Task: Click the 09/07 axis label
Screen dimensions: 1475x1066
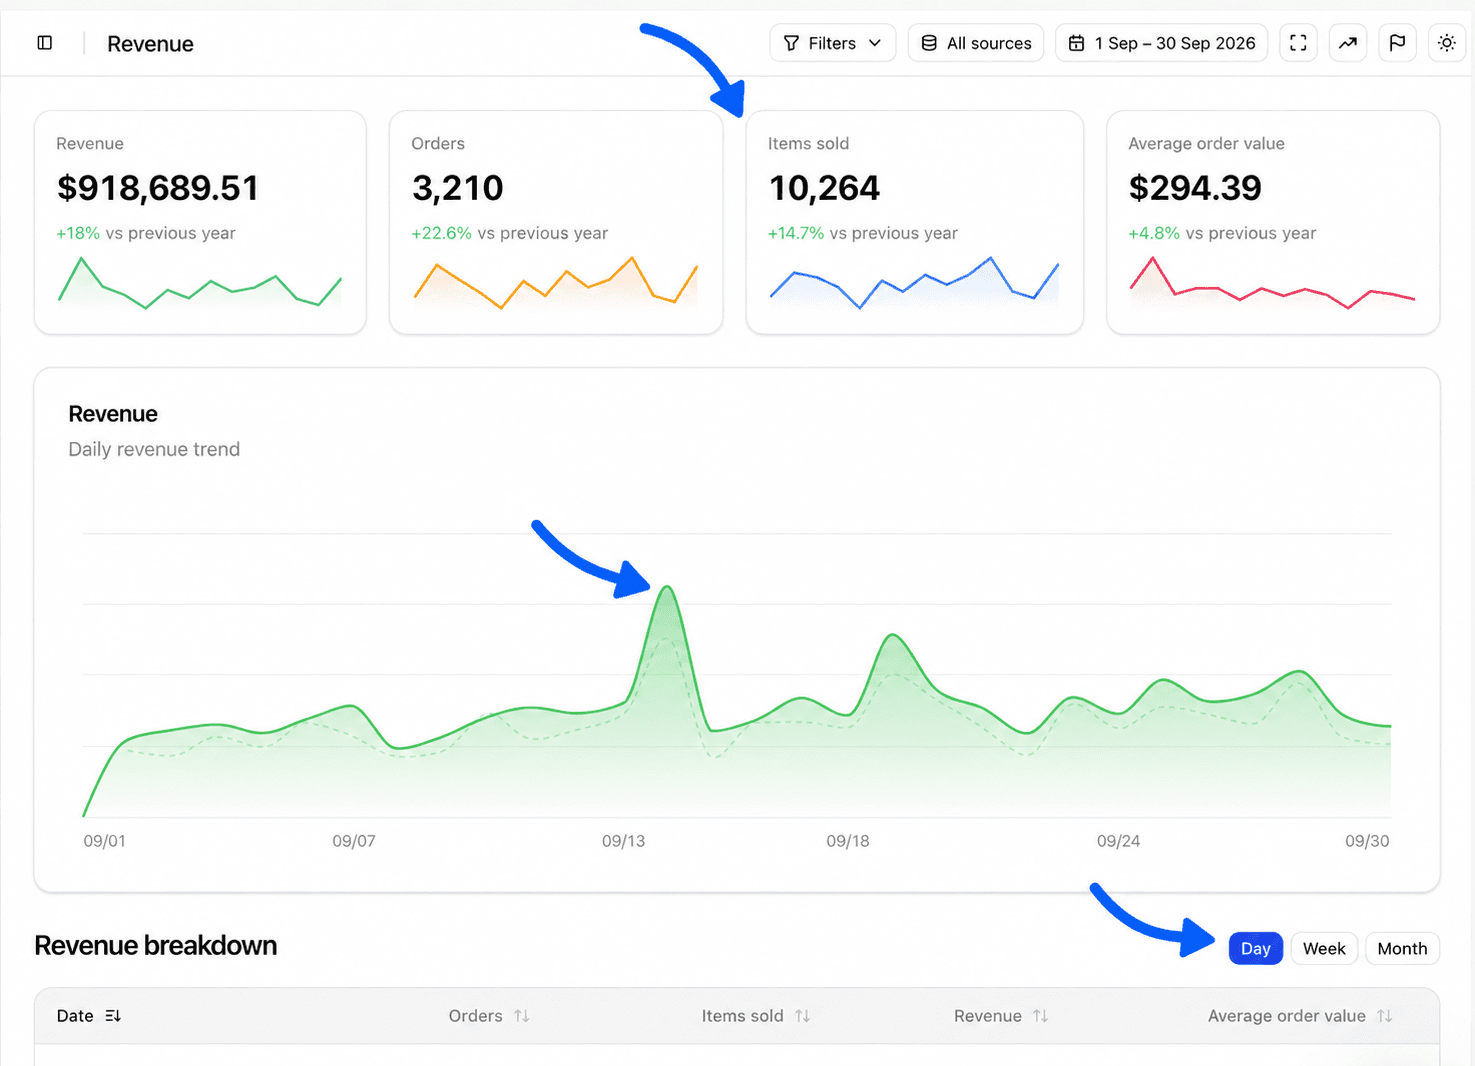Action: [354, 841]
